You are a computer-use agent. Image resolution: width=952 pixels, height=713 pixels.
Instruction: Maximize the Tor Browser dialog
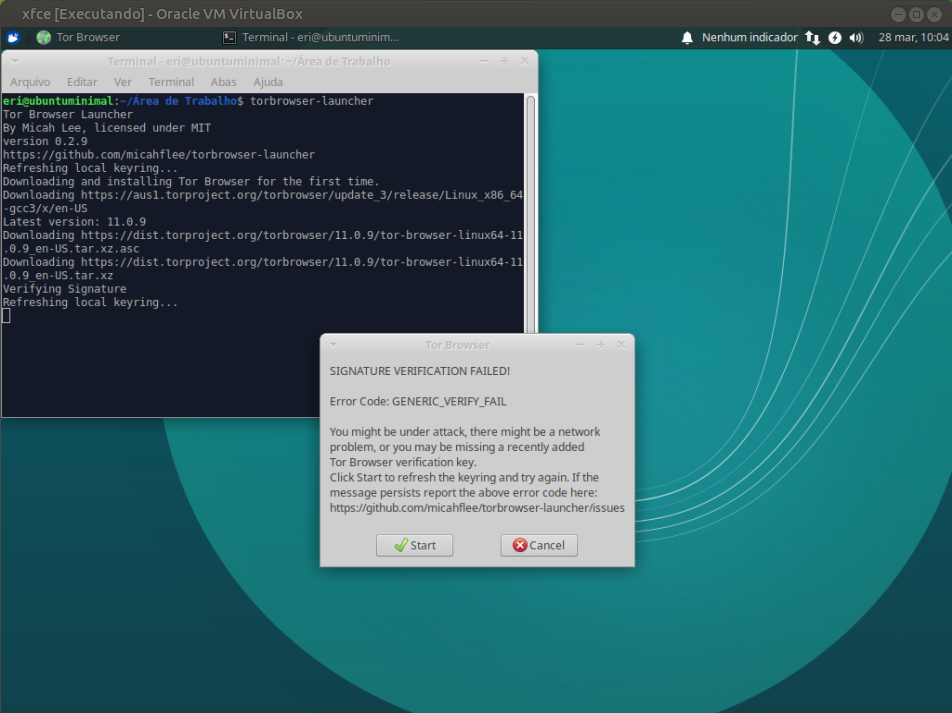click(600, 345)
